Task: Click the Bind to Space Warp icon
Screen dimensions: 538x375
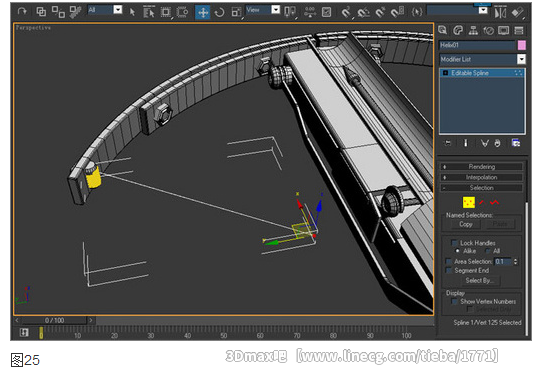Action: (75, 12)
